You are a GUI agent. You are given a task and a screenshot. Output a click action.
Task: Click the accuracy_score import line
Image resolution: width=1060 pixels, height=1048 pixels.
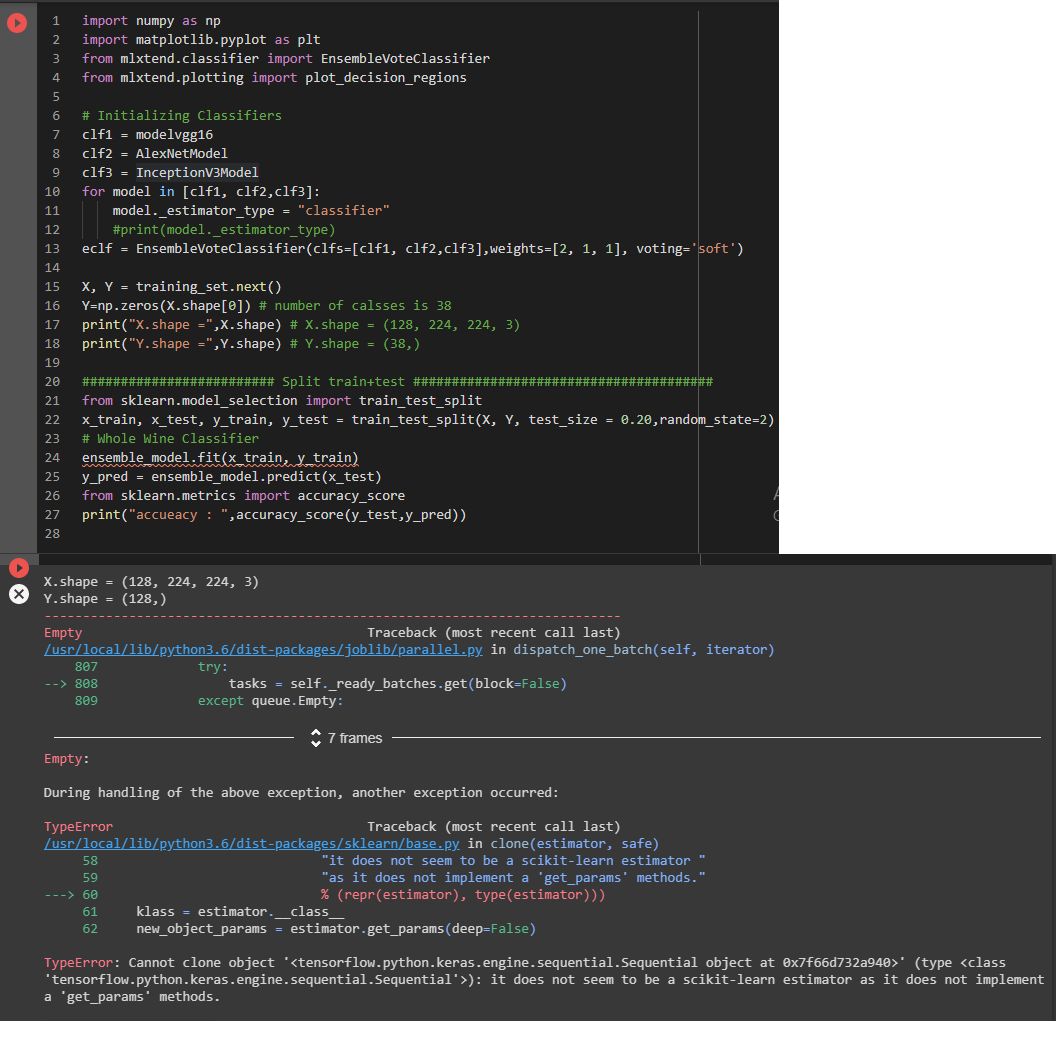click(243, 496)
